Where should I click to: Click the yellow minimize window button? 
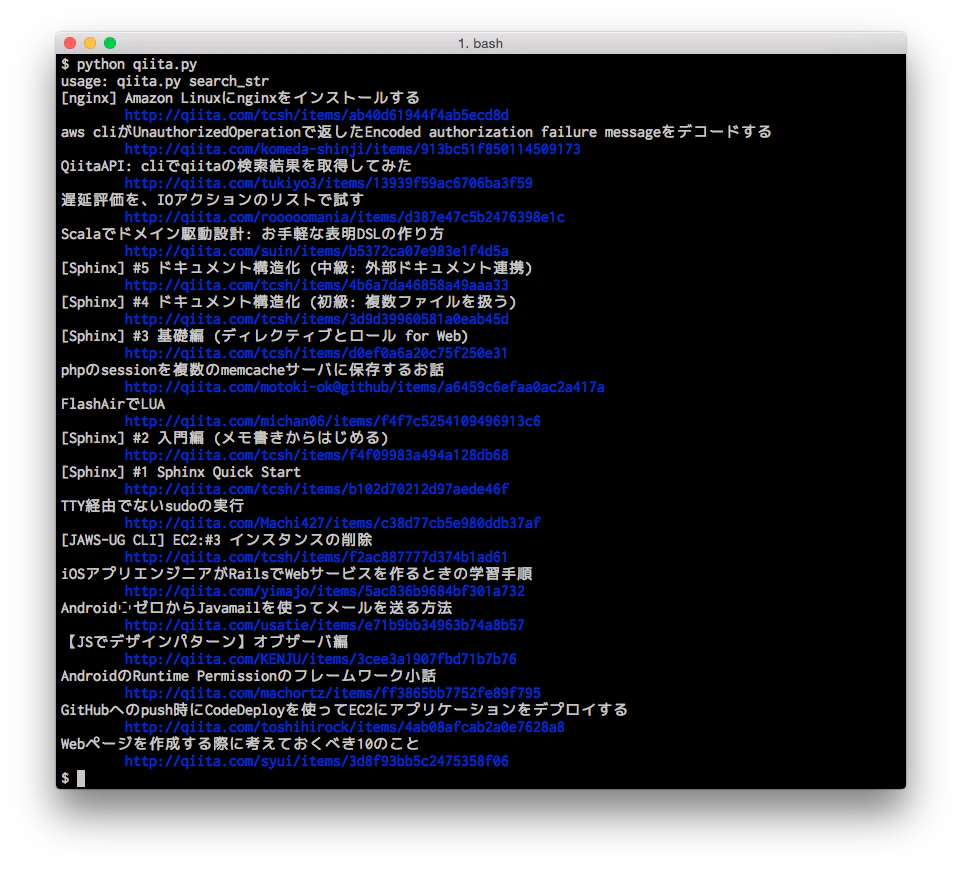click(x=90, y=43)
